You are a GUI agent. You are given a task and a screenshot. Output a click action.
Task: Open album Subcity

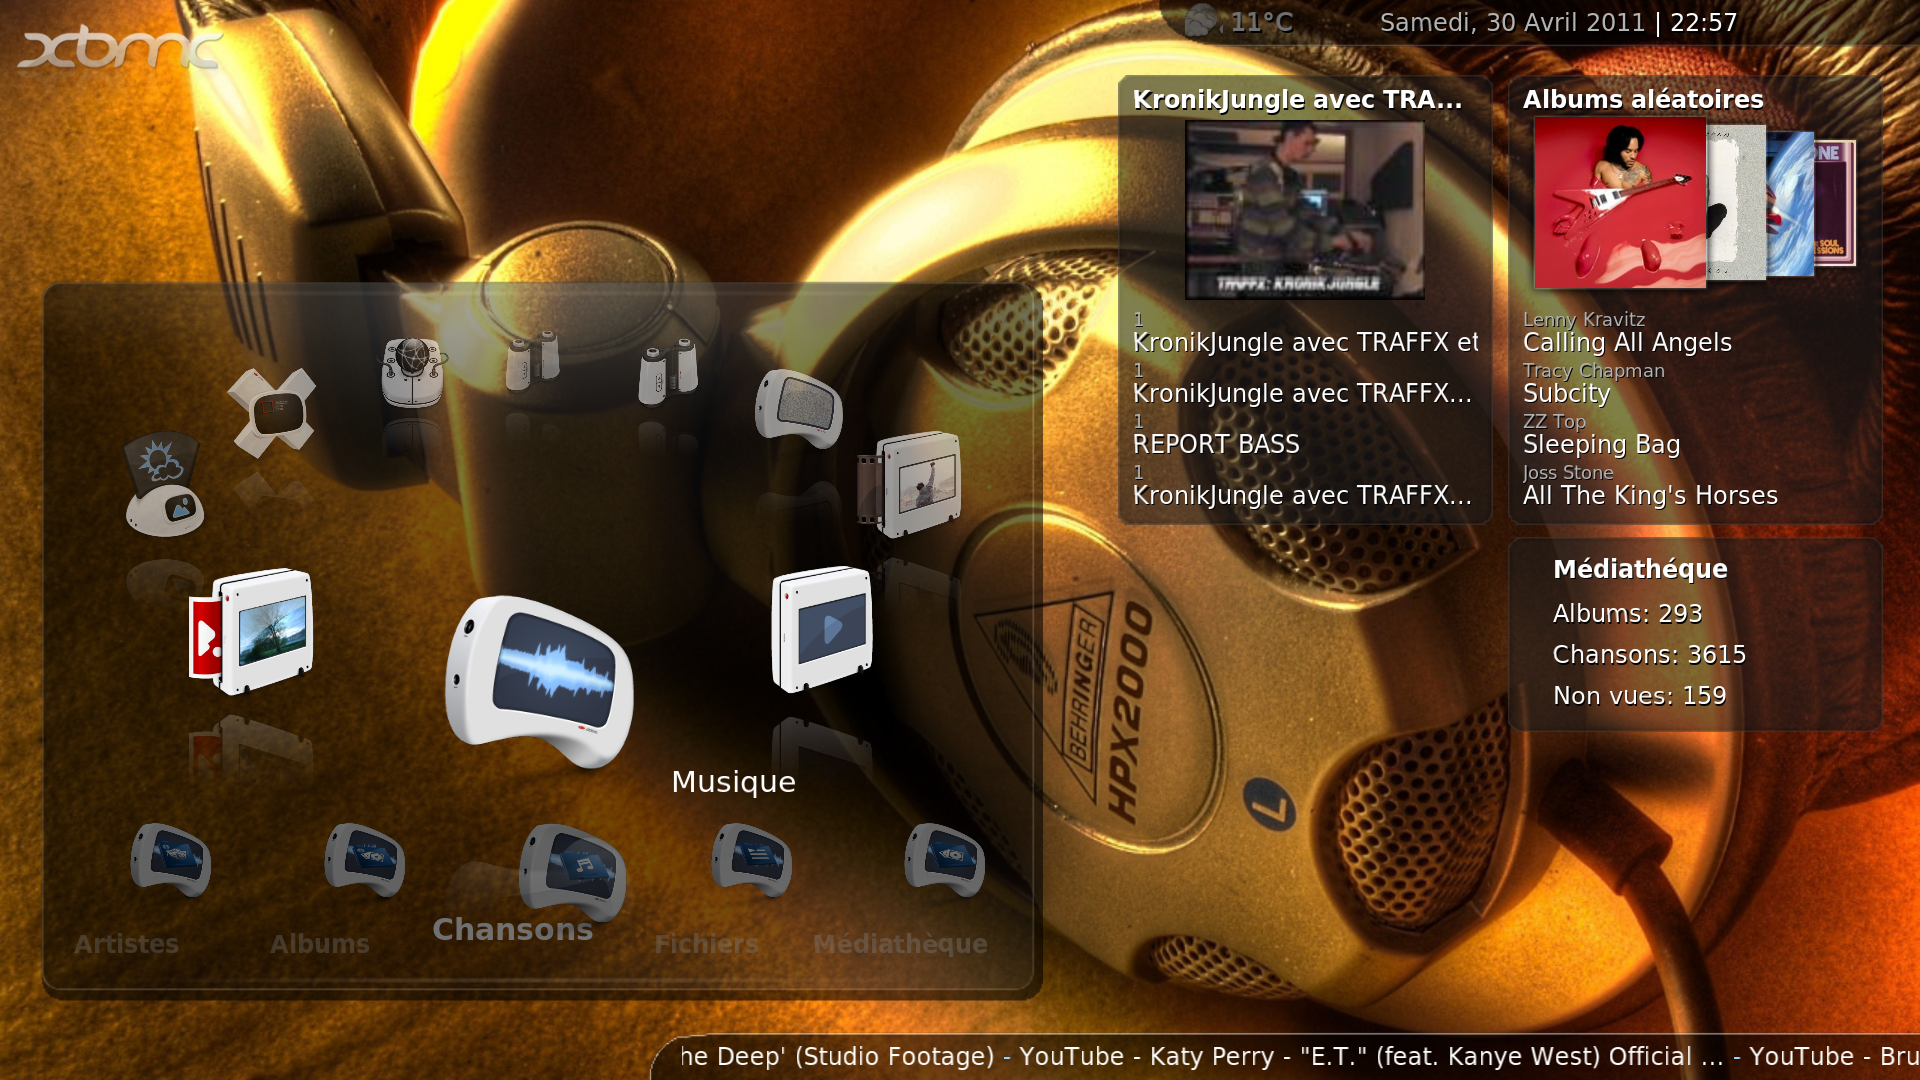pyautogui.click(x=1566, y=393)
